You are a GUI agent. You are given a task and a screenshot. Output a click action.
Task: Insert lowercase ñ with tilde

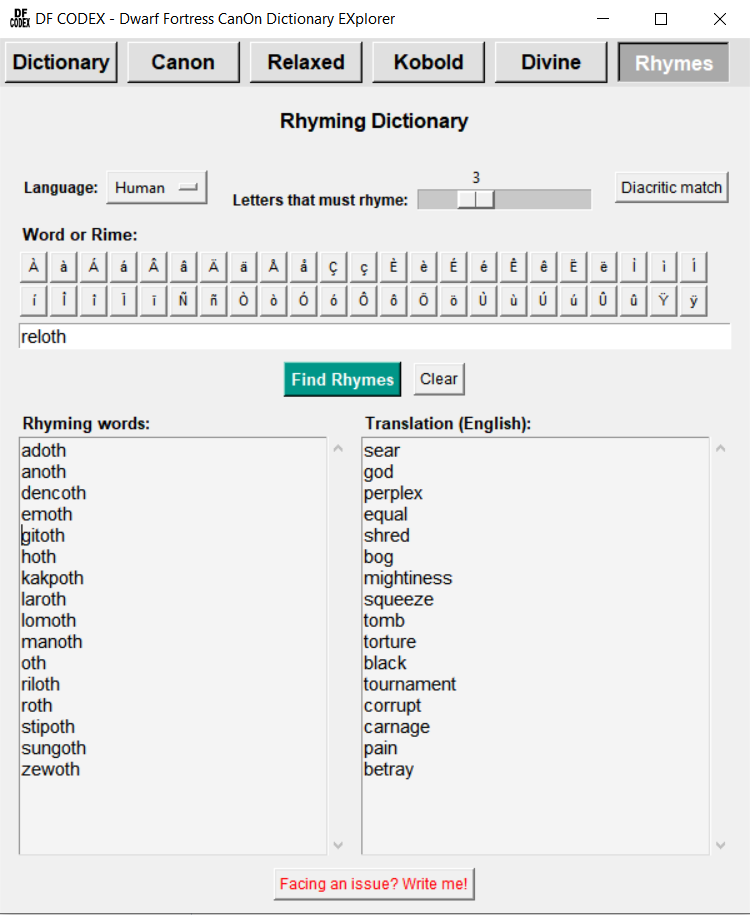click(x=214, y=301)
